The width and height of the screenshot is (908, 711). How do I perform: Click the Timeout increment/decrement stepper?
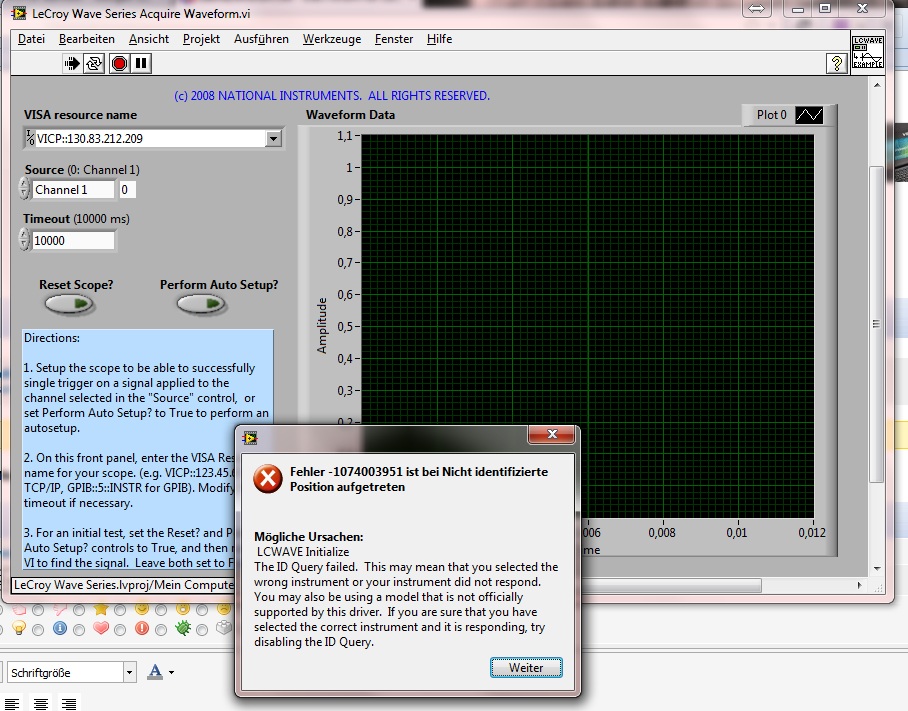(24, 239)
